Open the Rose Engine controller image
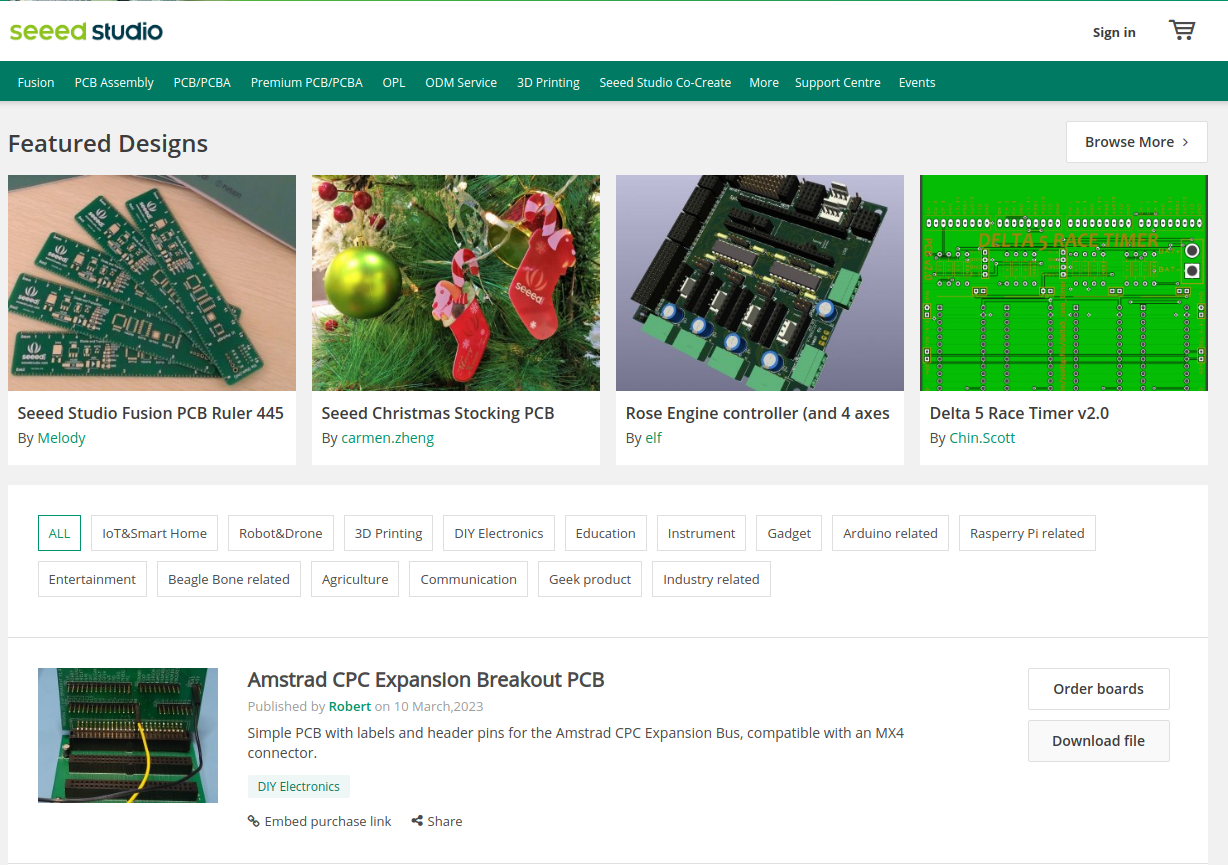 point(760,283)
